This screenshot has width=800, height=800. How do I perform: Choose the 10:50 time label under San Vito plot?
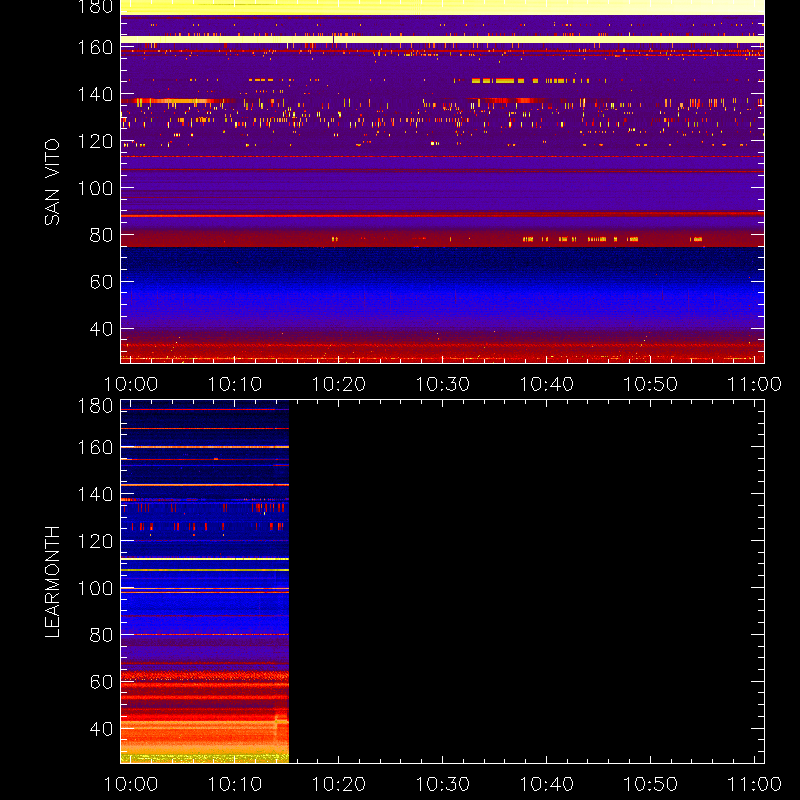click(651, 384)
